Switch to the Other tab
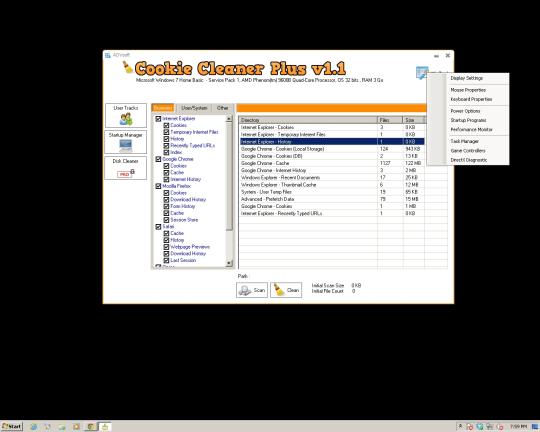This screenshot has width=540, height=432. pos(222,108)
